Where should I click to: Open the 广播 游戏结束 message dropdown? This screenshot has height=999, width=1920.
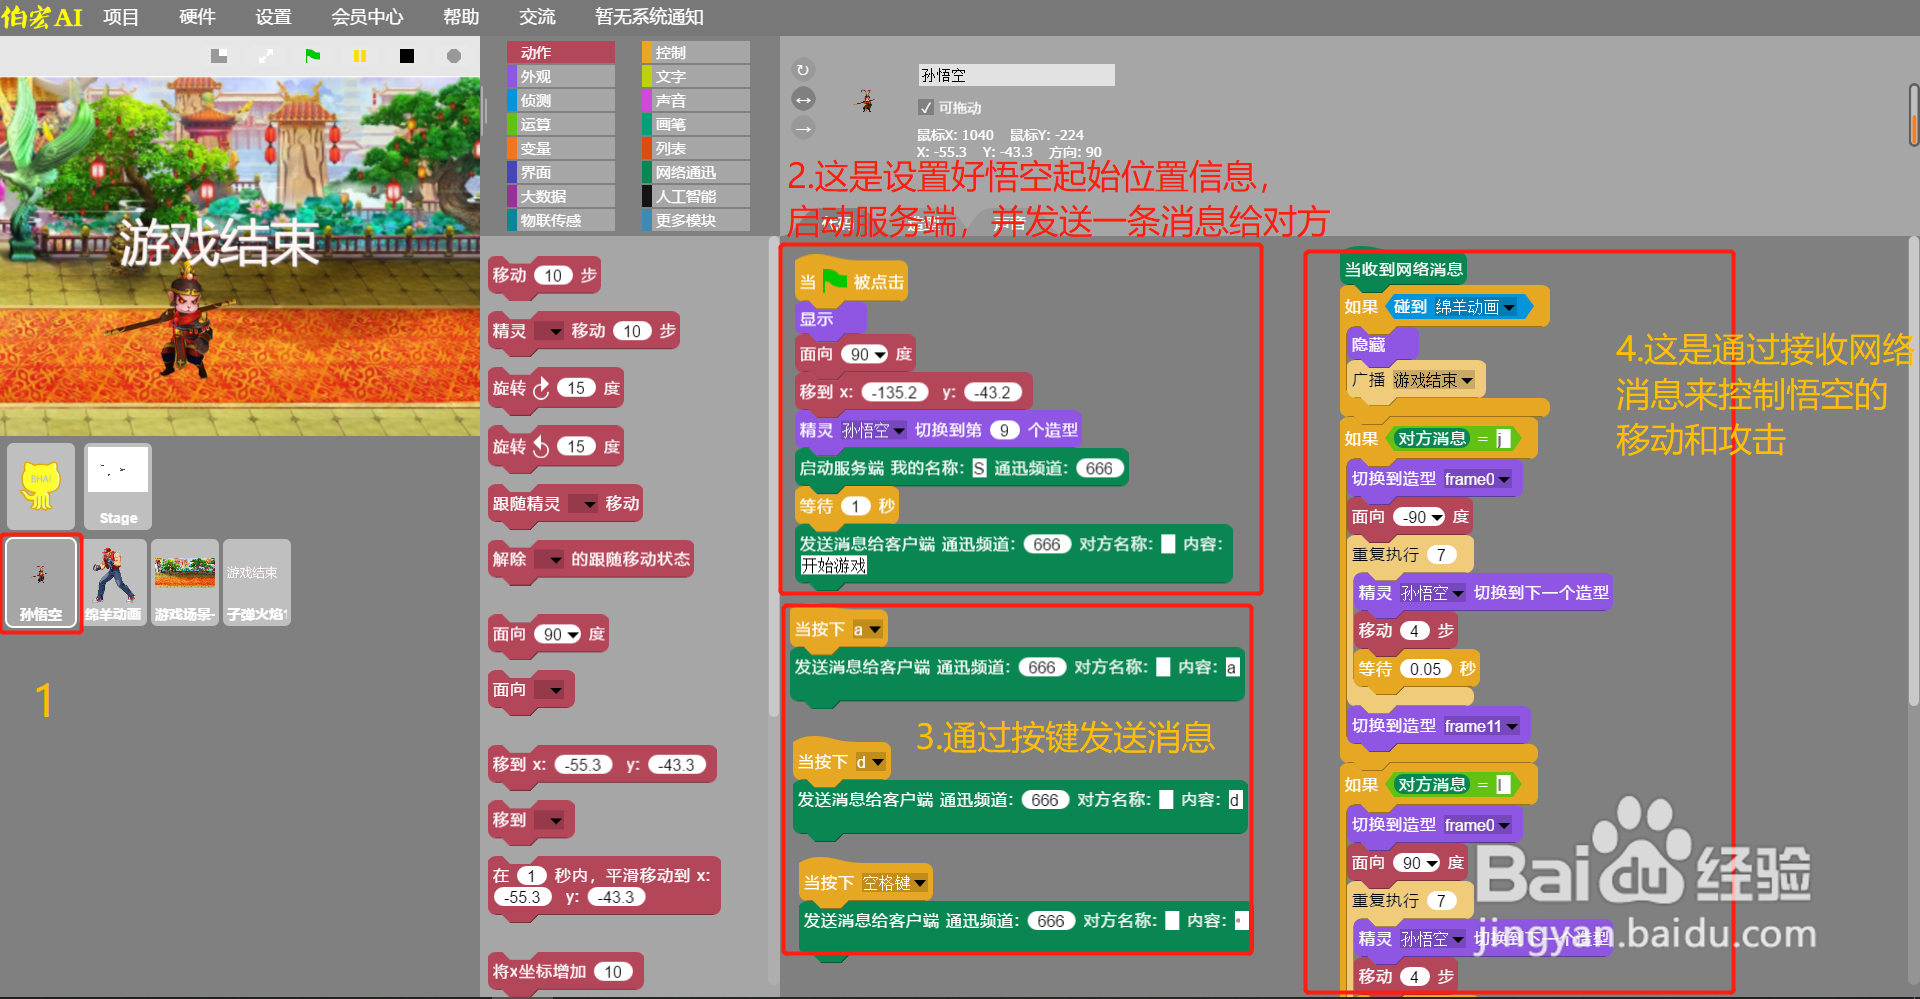1466,380
